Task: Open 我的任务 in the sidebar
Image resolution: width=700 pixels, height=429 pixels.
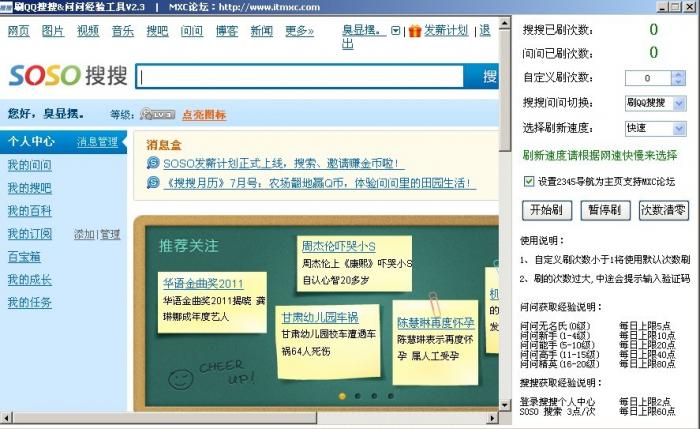Action: (29, 303)
